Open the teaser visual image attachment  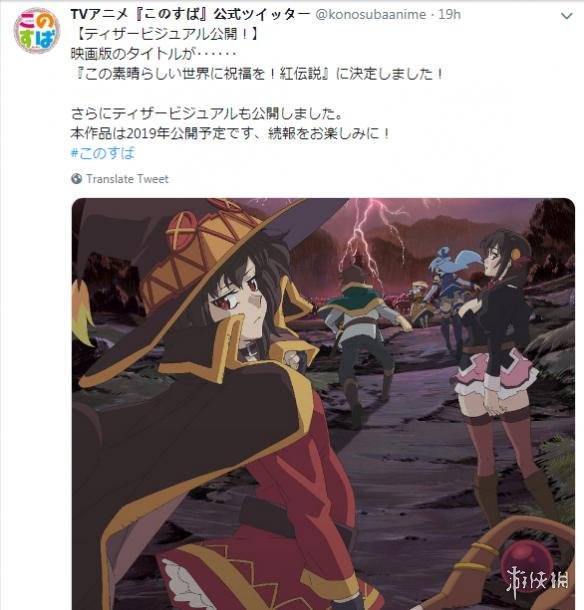point(323,404)
